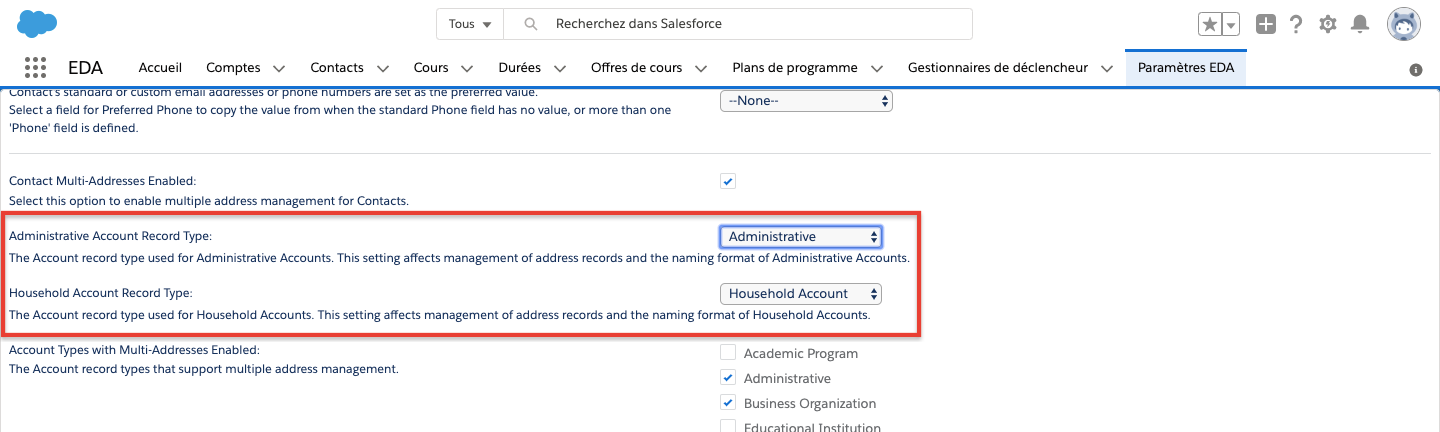Expand the Preferred Phone --None-- dropdown
The height and width of the screenshot is (432, 1440).
[x=806, y=101]
